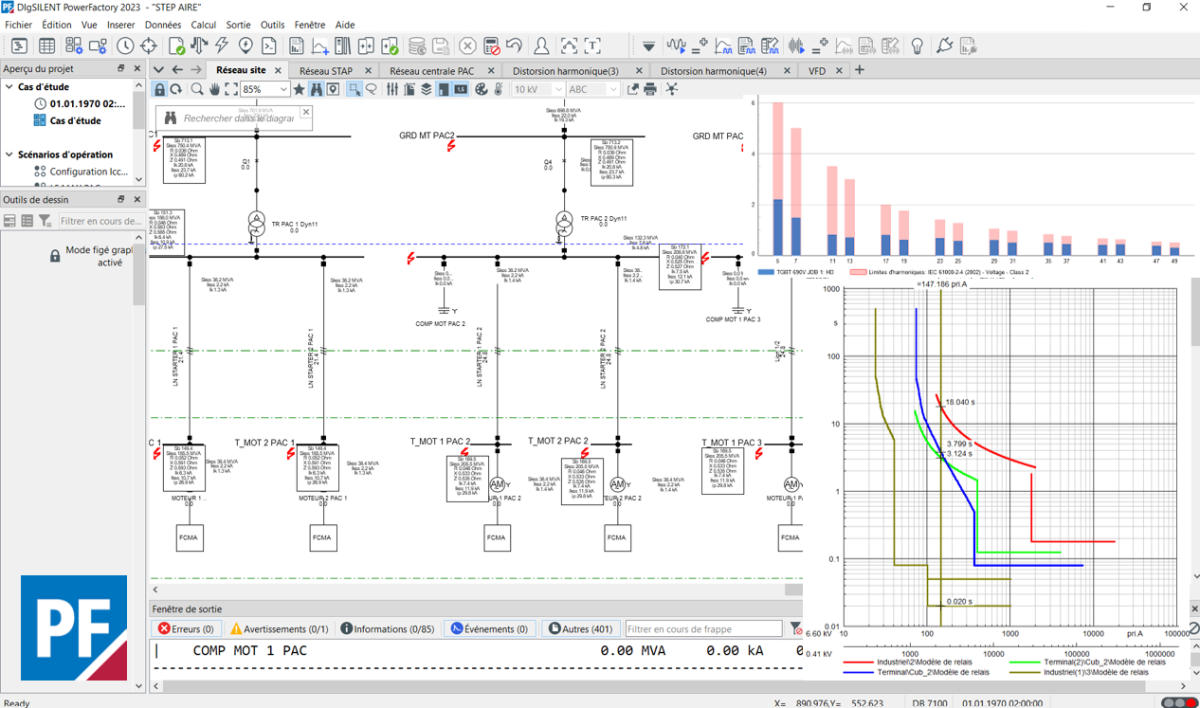Add a new diagram tab with plus button
The height and width of the screenshot is (708, 1200).
tap(859, 70)
